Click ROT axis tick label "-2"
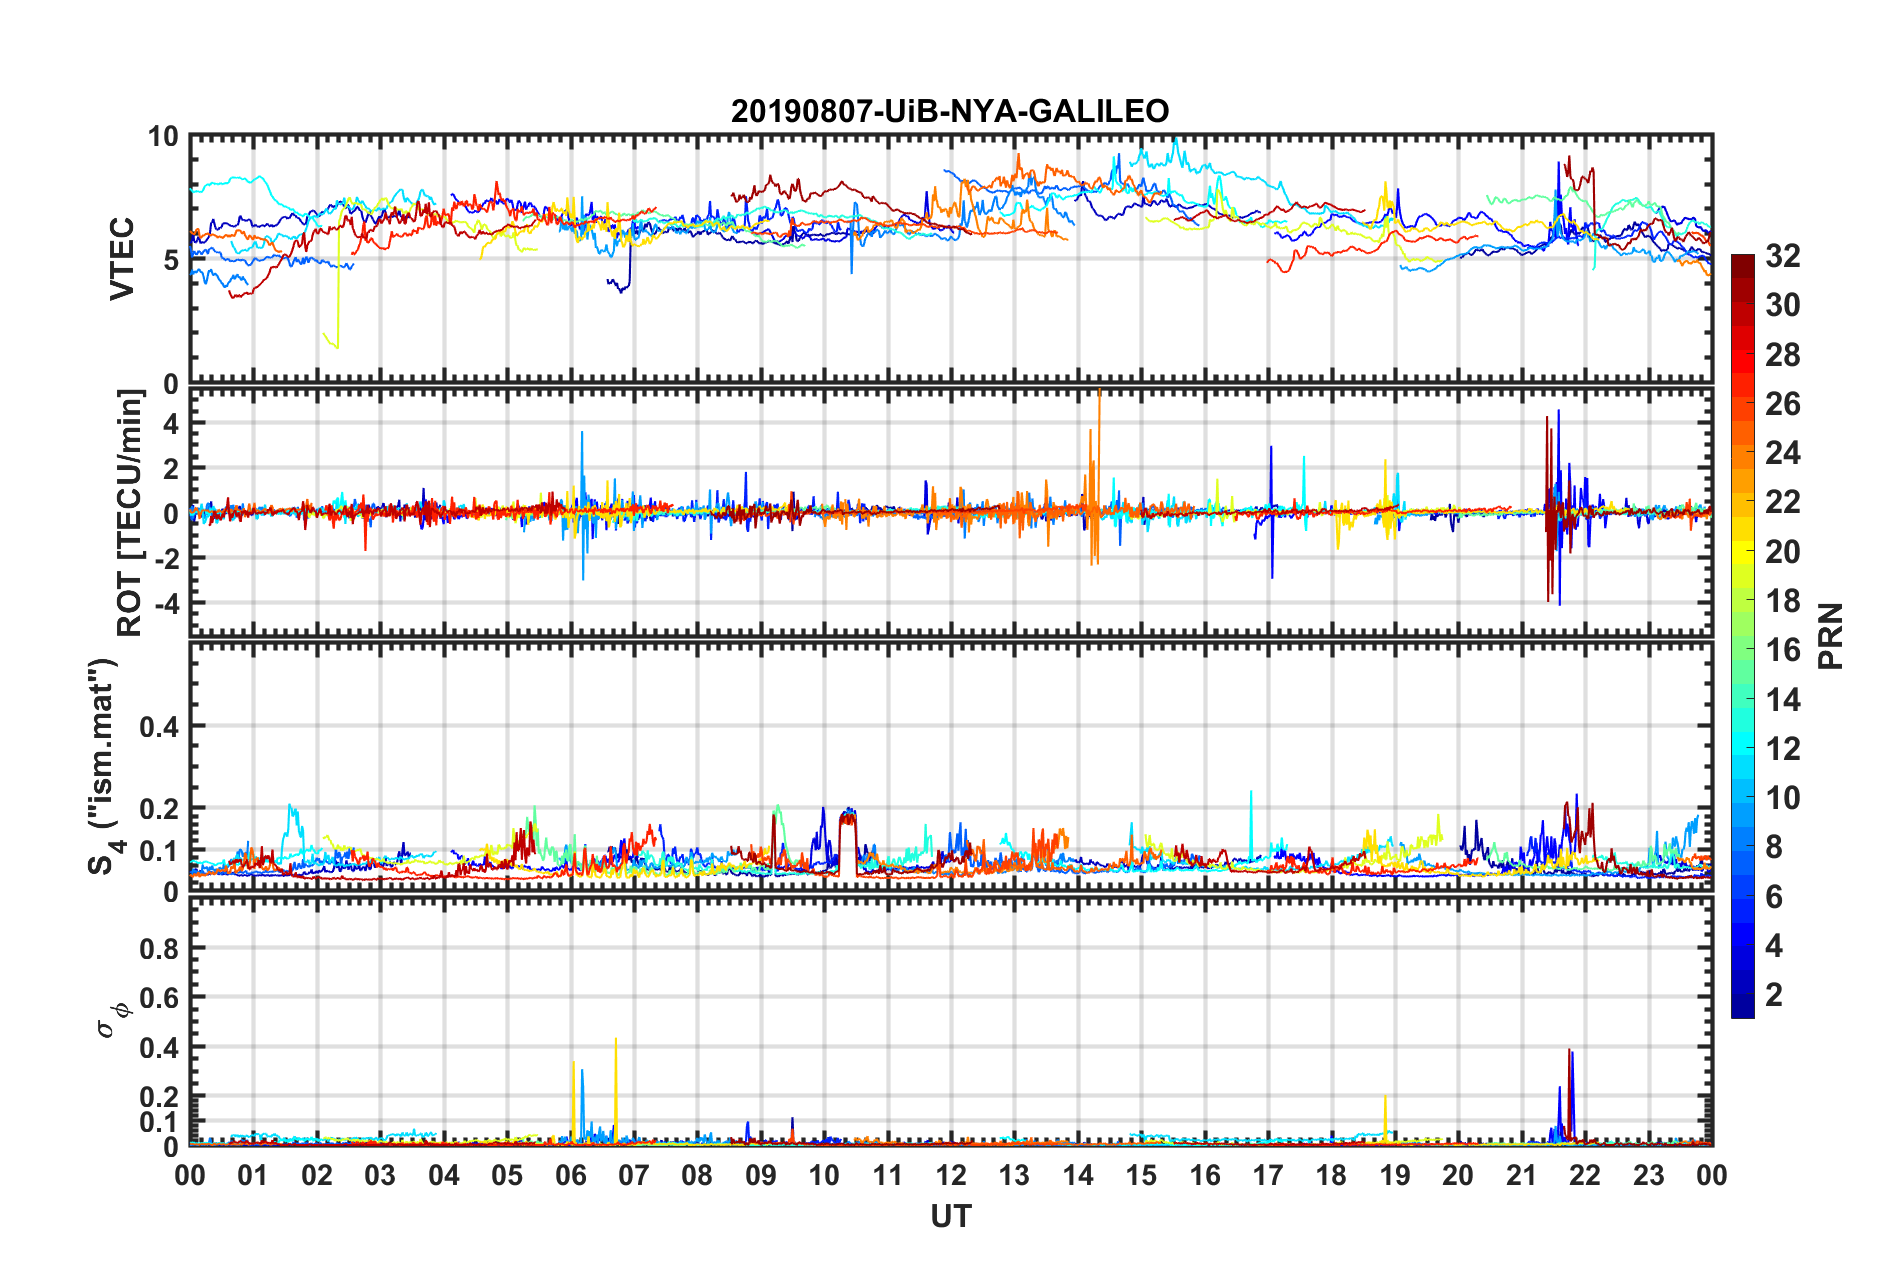This screenshot has height=1272, width=1902. point(166,559)
